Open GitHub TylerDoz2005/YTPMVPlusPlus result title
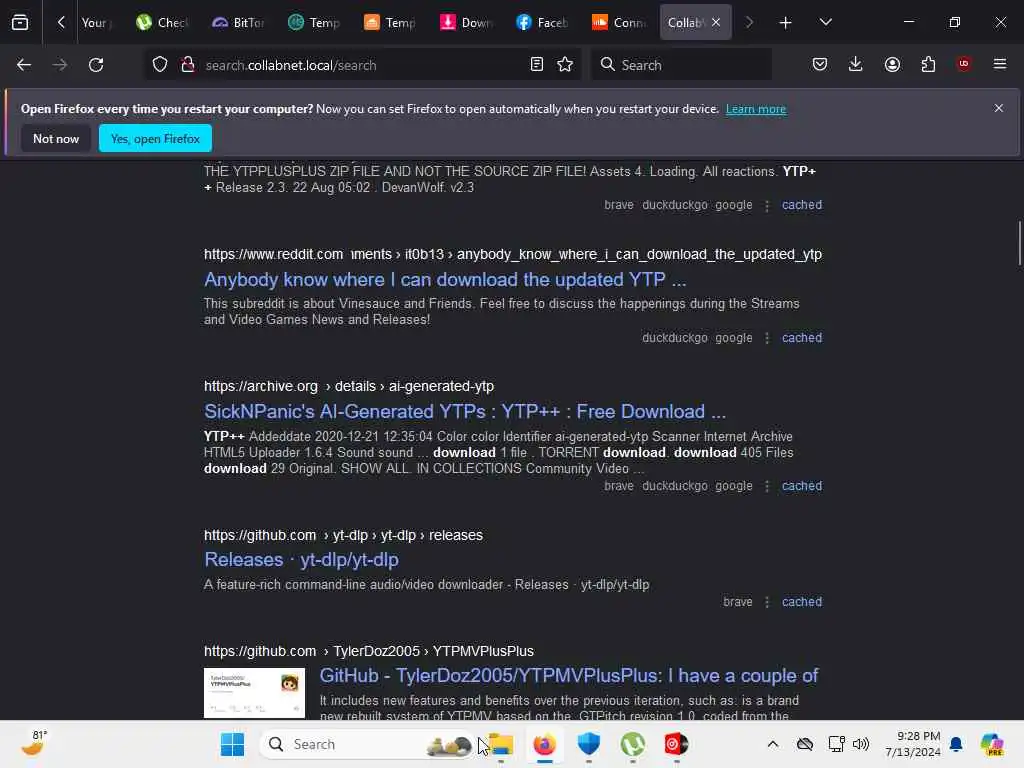Screen dimensions: 1024x768 click(568, 676)
